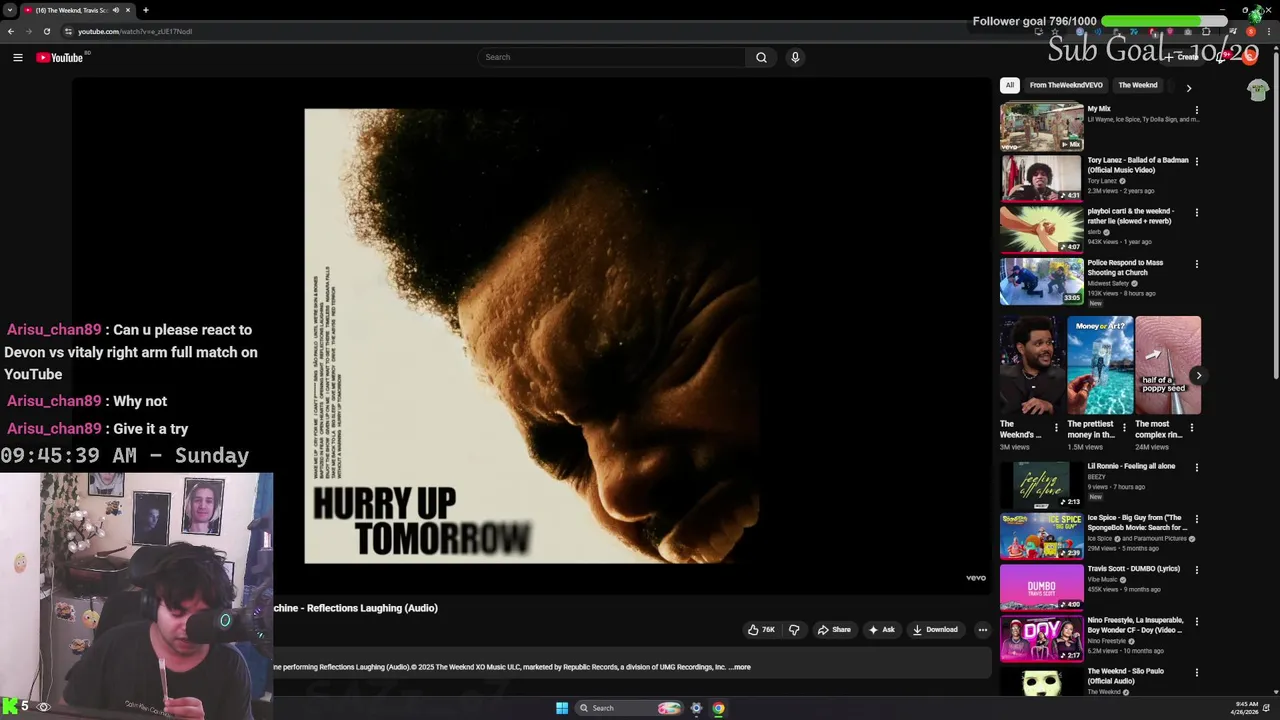This screenshot has width=1280, height=720.
Task: Mute the tab via its speaker icon
Action: [116, 10]
